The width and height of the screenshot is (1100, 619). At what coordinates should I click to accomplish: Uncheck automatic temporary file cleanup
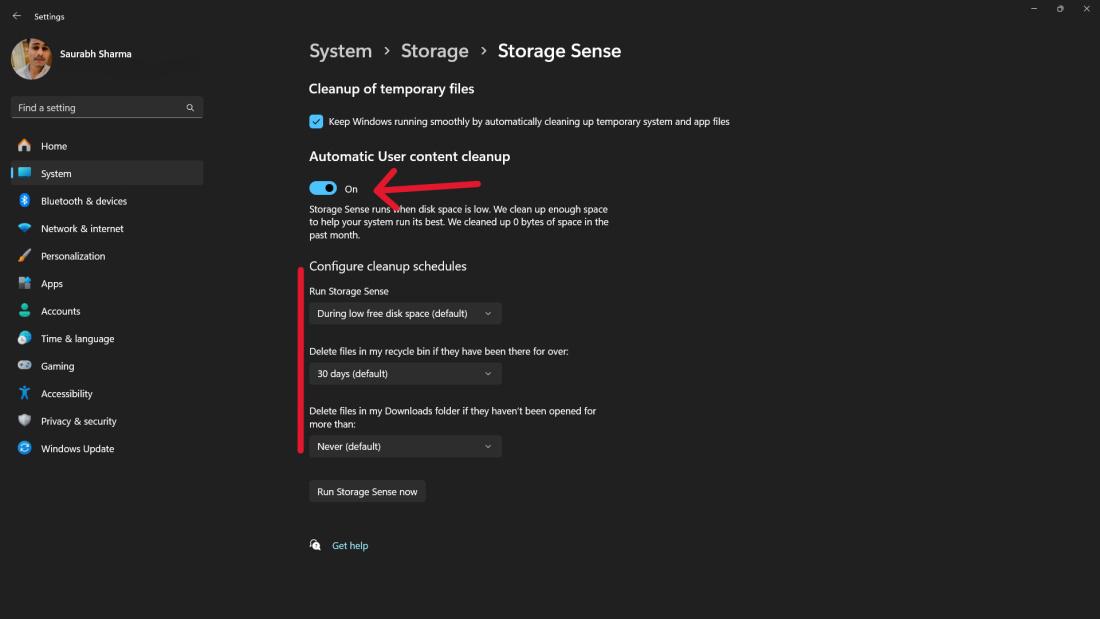[x=315, y=122]
